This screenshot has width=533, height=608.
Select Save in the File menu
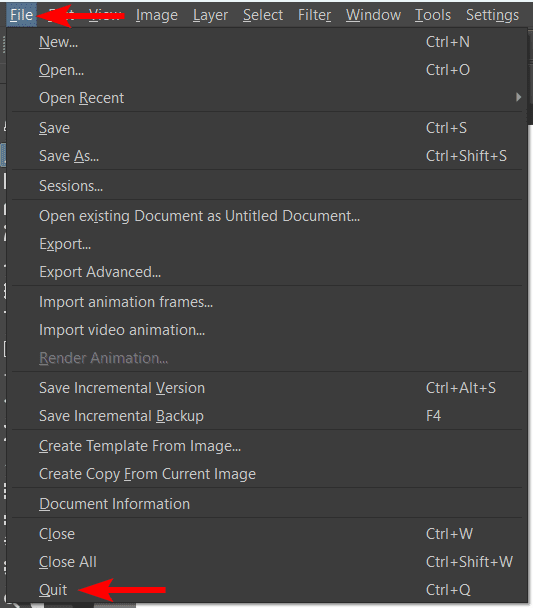pos(267,128)
